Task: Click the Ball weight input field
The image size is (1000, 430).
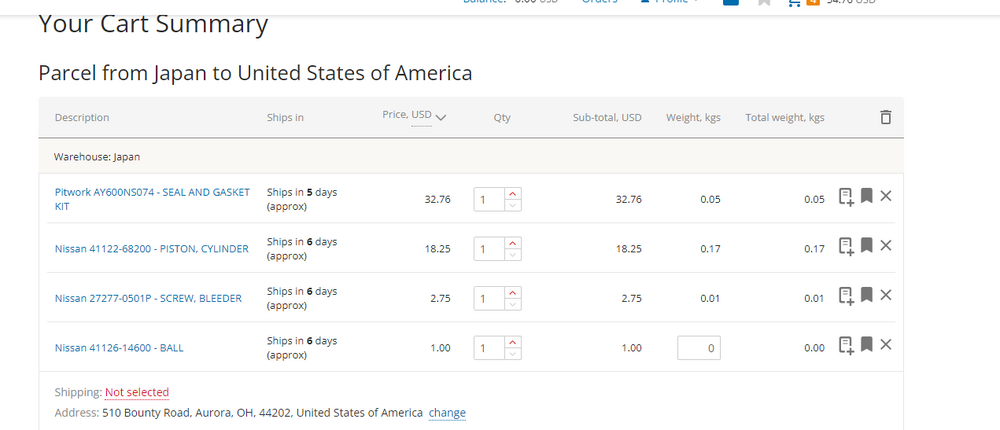Action: [699, 348]
